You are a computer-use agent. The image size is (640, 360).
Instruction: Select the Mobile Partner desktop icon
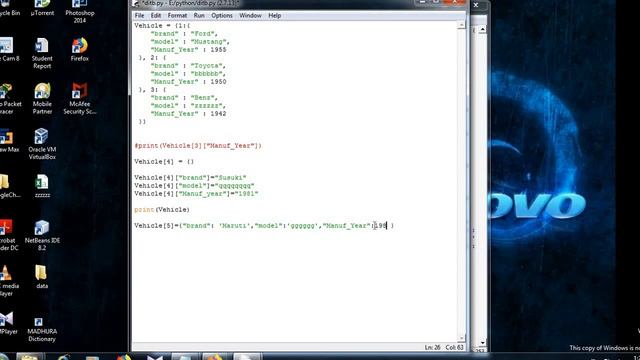click(42, 98)
